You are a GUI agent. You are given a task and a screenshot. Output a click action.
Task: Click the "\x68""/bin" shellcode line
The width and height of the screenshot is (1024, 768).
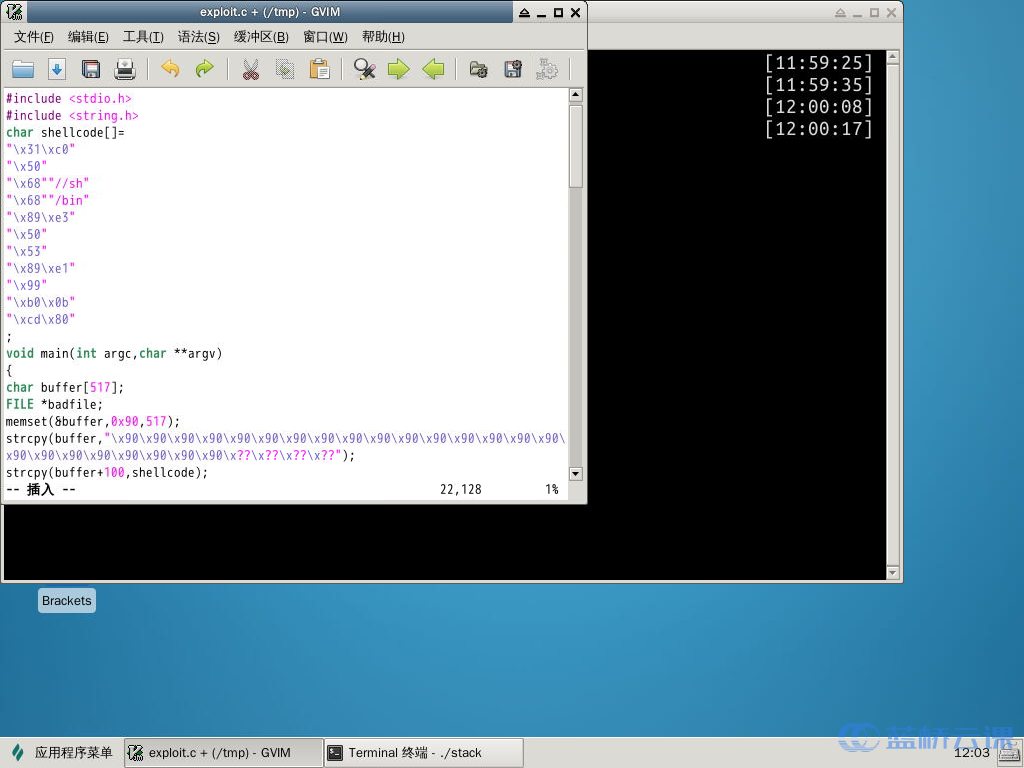[x=48, y=200]
